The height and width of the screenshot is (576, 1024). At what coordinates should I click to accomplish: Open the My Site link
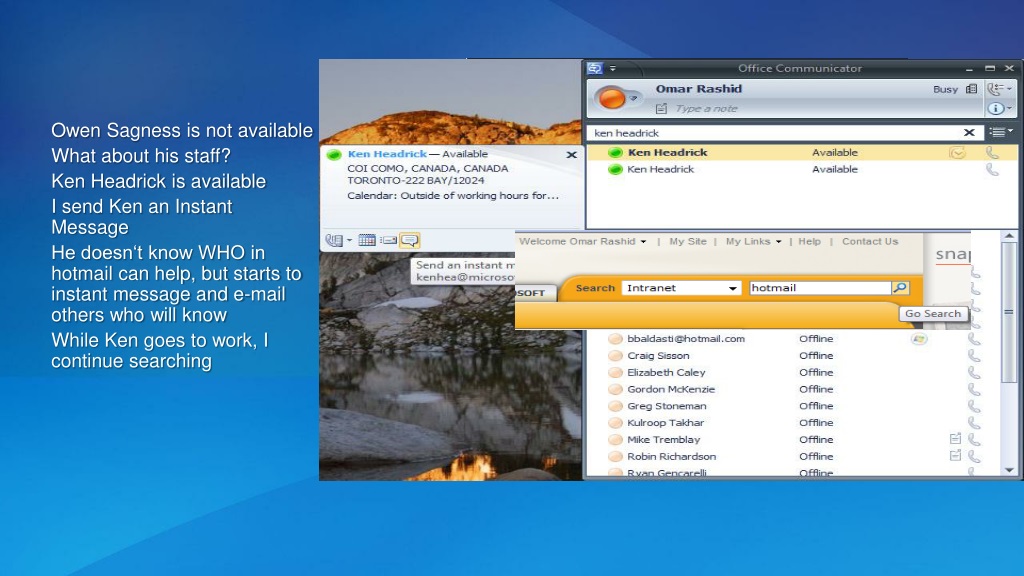pyautogui.click(x=688, y=242)
